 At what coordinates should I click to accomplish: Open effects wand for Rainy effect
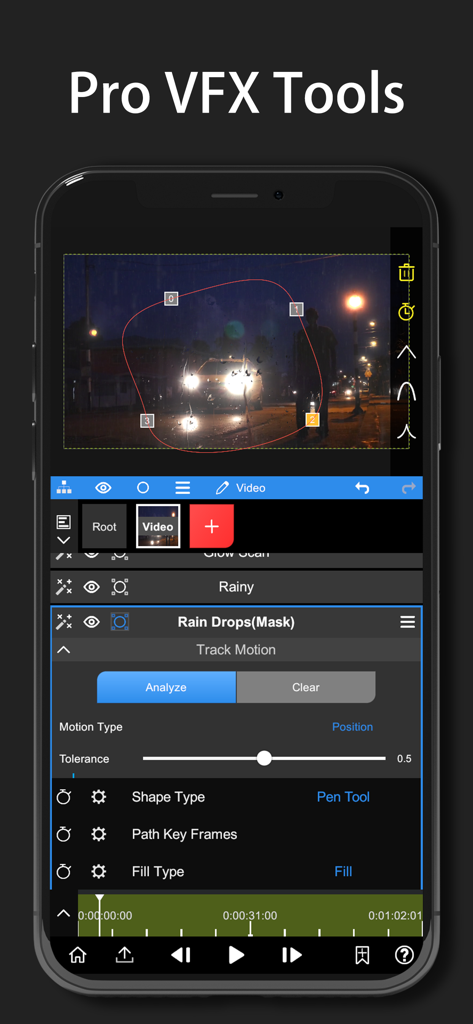[x=64, y=586]
